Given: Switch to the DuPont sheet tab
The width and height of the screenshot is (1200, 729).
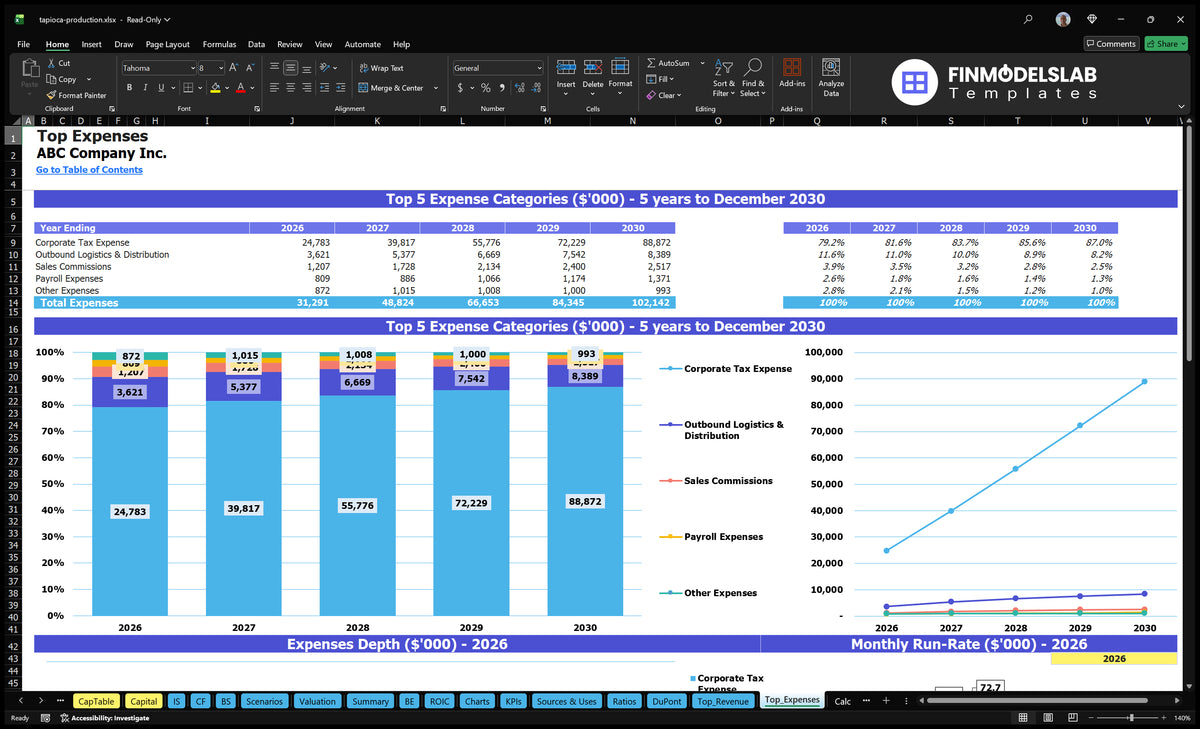Looking at the screenshot, I should 666,701.
